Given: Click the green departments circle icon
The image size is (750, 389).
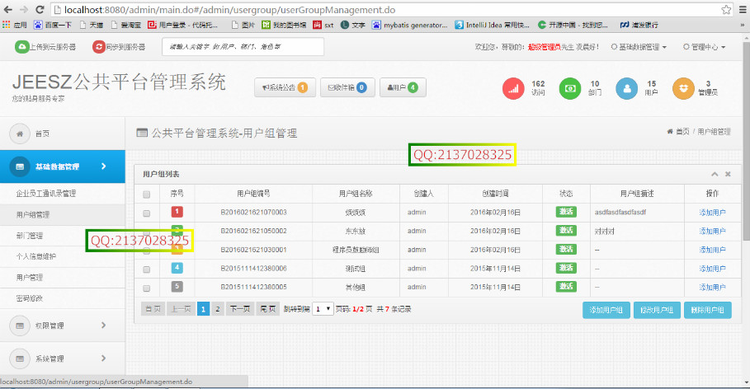Looking at the screenshot, I should coord(570,89).
